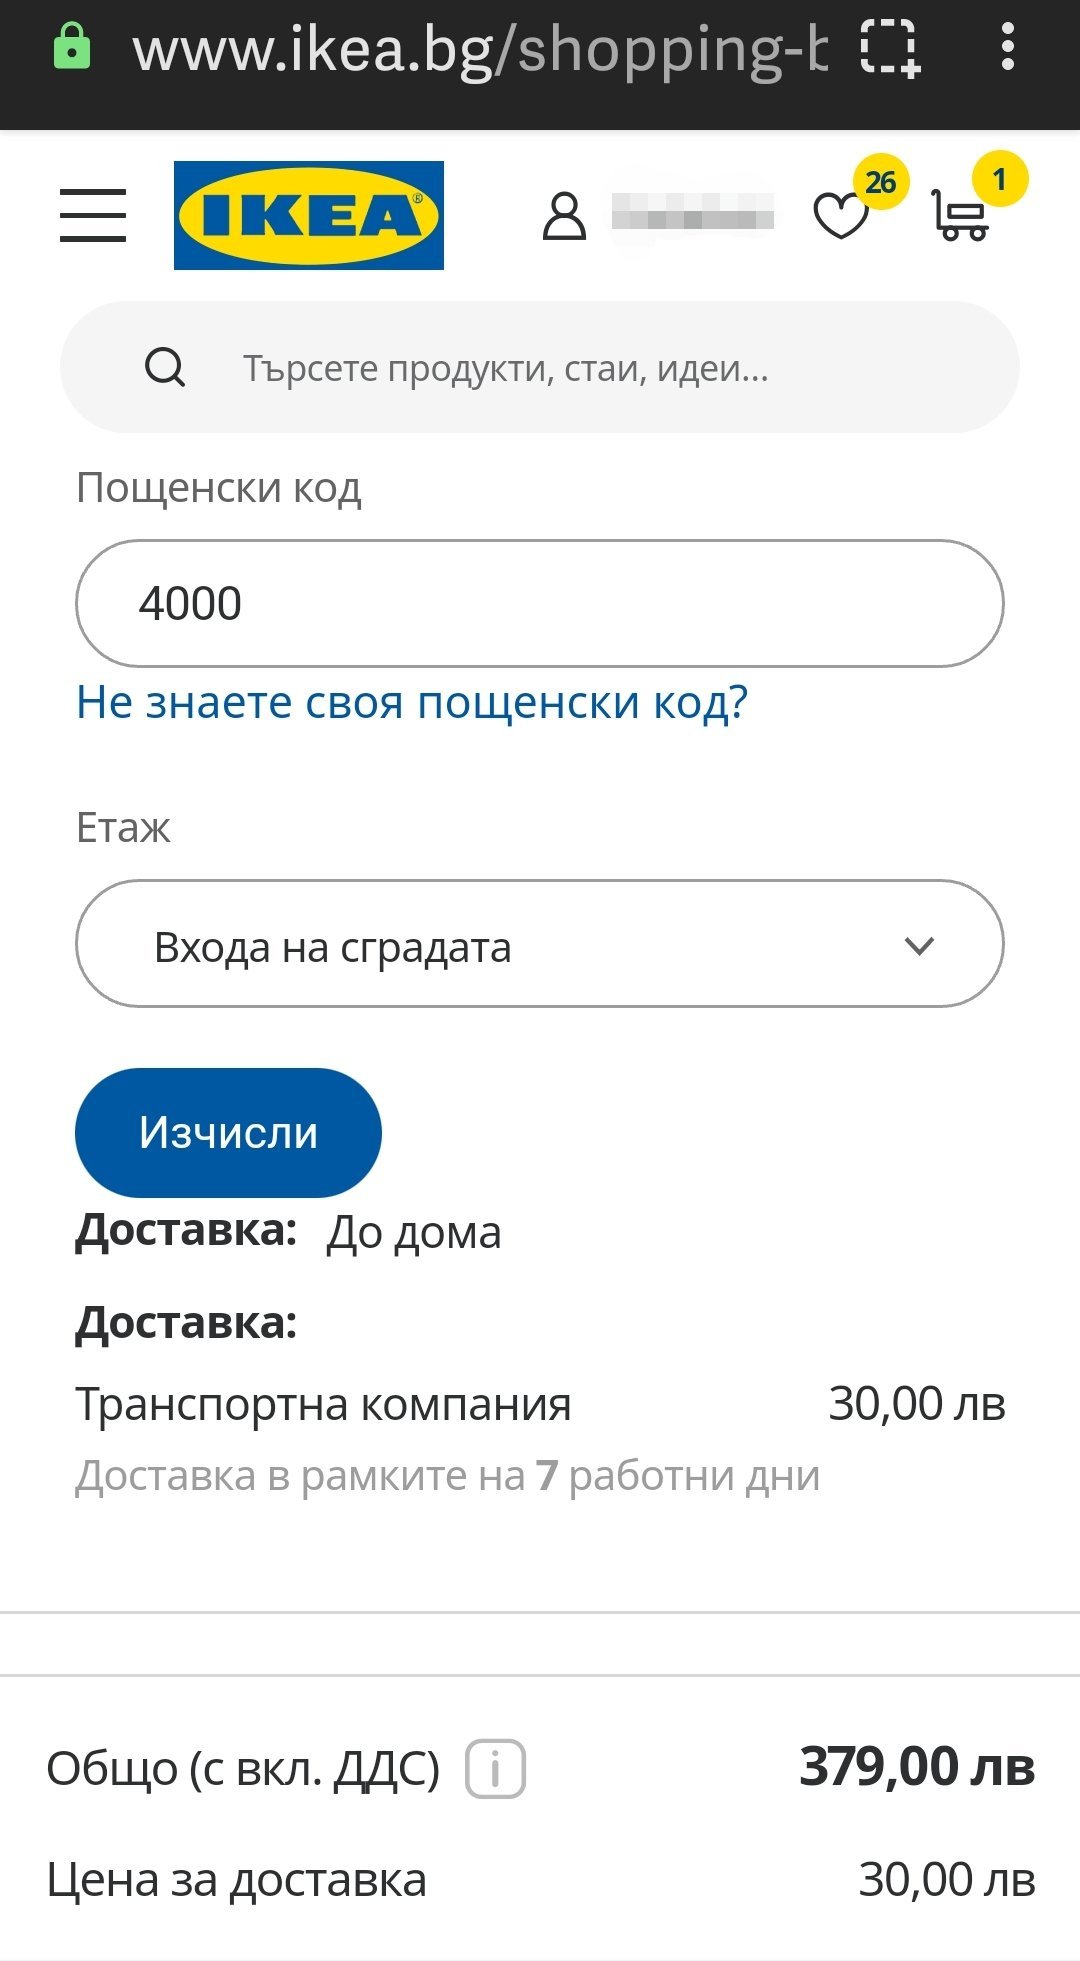The height and width of the screenshot is (1961, 1080).
Task: Tap the browser screenshot selection icon
Action: click(x=890, y=48)
